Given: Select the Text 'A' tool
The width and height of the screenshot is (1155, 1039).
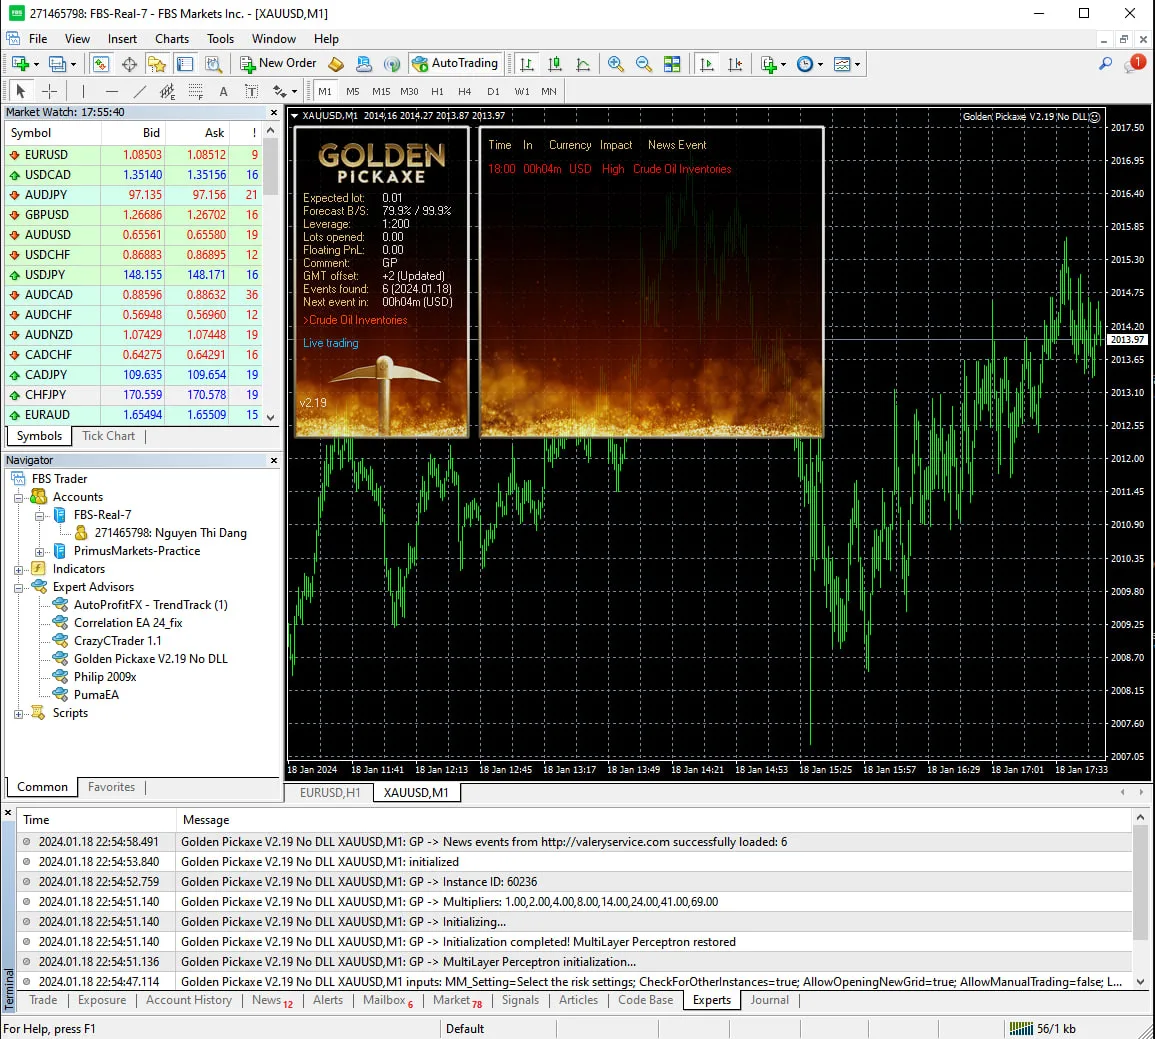Looking at the screenshot, I should click(x=223, y=91).
